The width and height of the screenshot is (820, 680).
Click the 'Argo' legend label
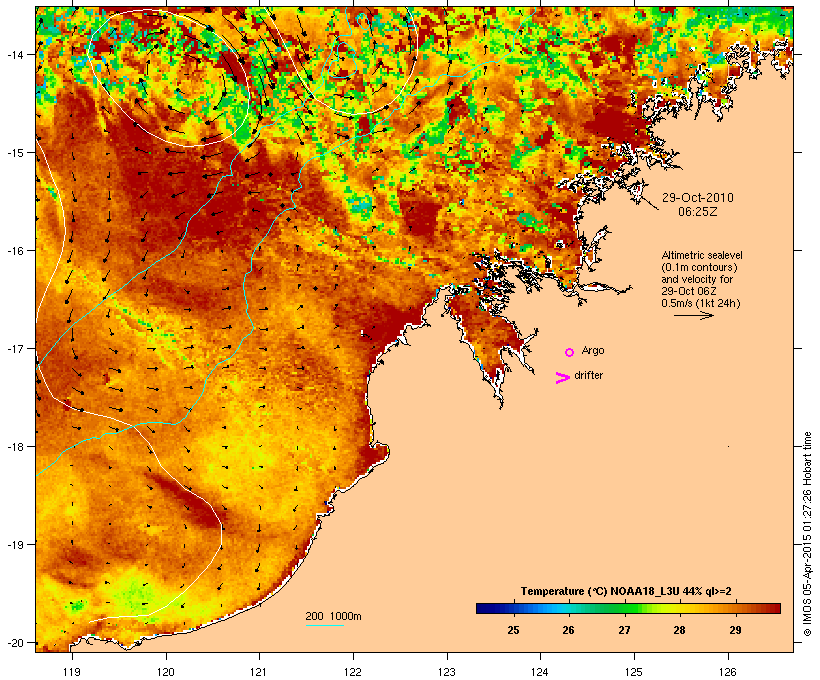[593, 350]
